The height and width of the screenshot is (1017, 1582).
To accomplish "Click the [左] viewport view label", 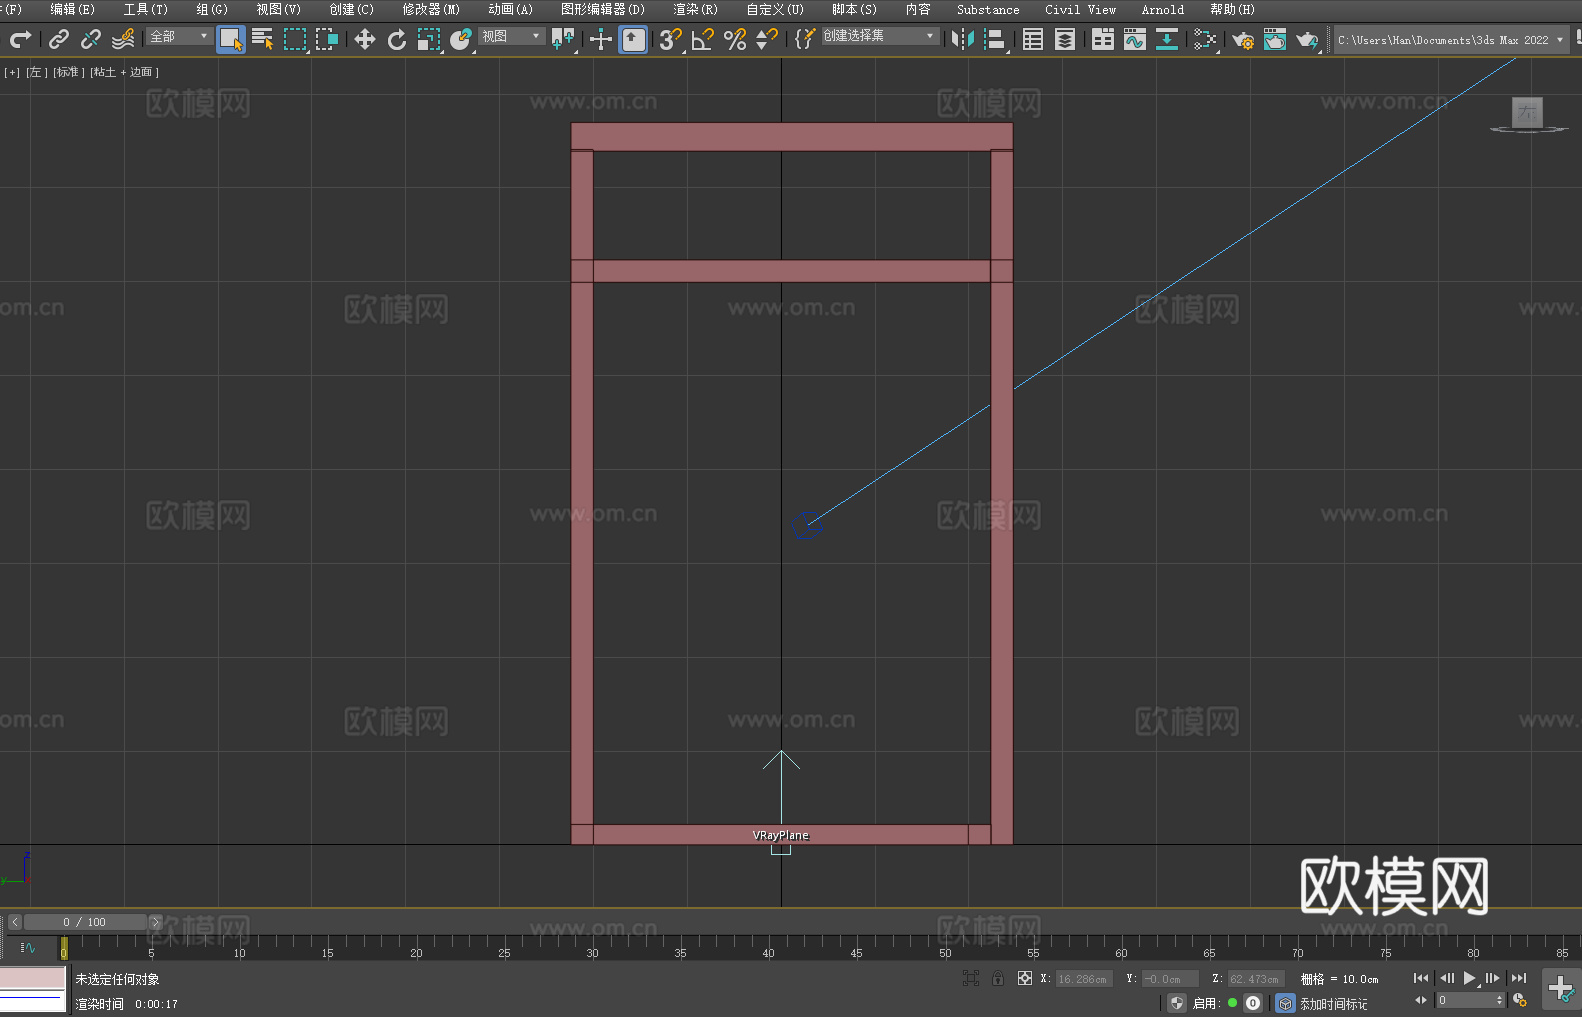I will coord(36,72).
